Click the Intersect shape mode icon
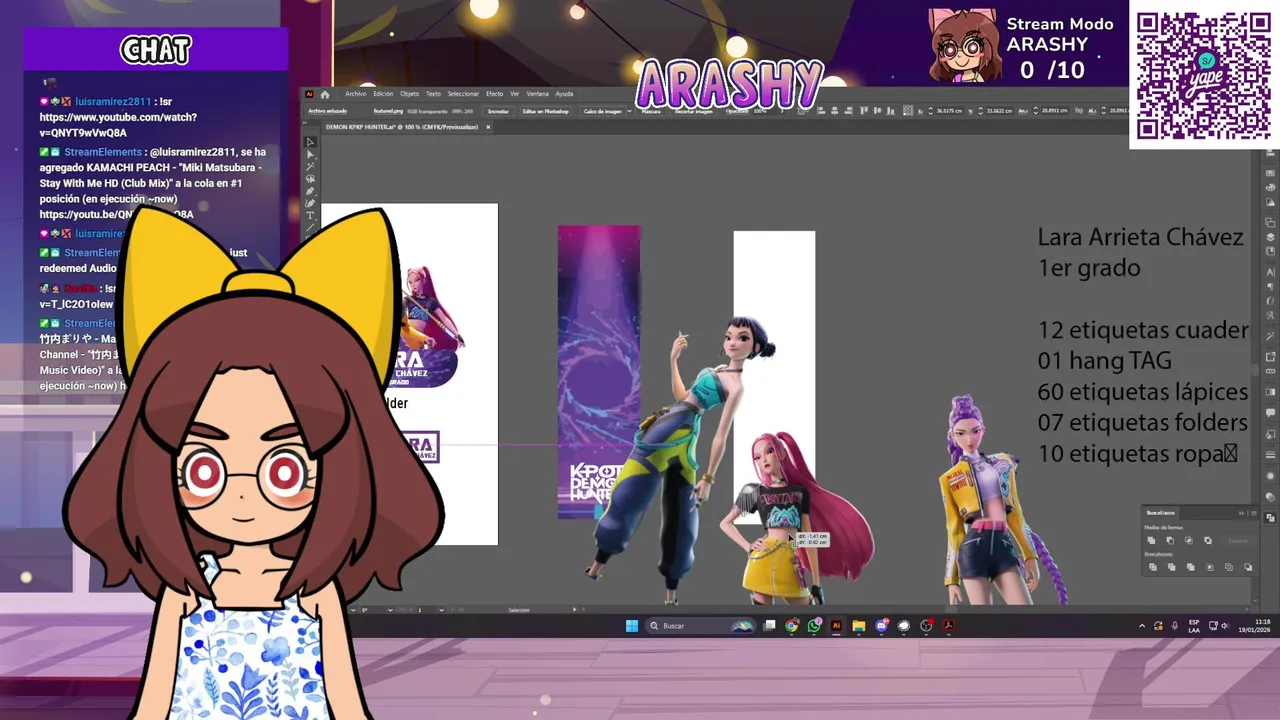Screen dimensions: 1280x720 [1189, 540]
